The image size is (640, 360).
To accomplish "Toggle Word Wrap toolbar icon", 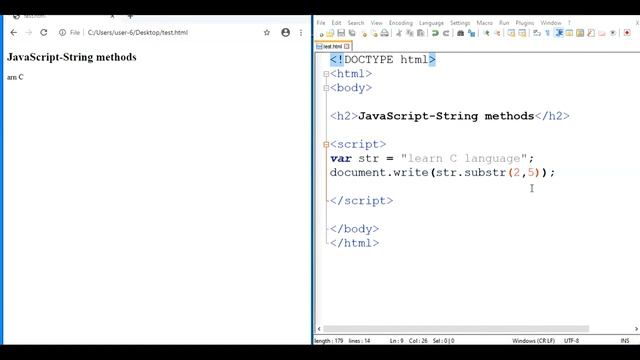I will point(537,33).
